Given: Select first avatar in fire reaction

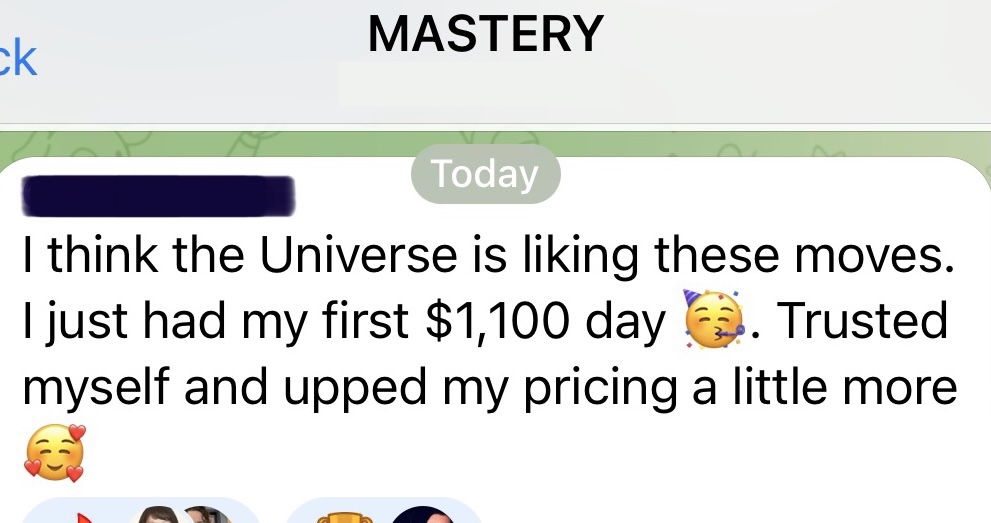Looking at the screenshot, I should click(x=160, y=514).
